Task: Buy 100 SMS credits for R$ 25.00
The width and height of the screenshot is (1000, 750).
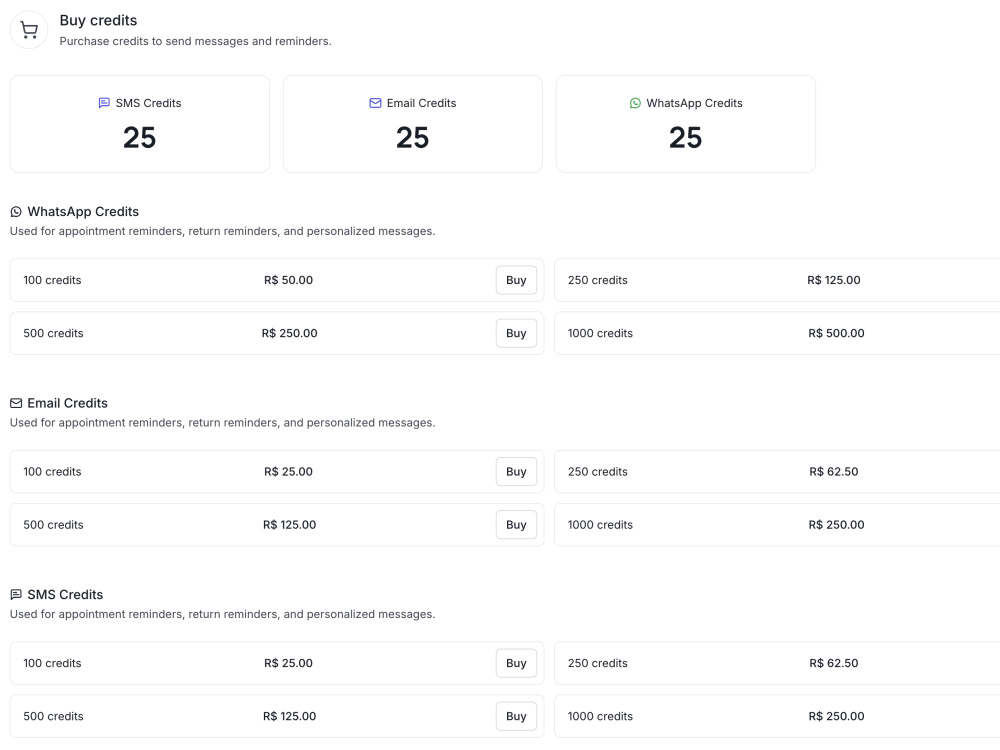Action: point(516,663)
